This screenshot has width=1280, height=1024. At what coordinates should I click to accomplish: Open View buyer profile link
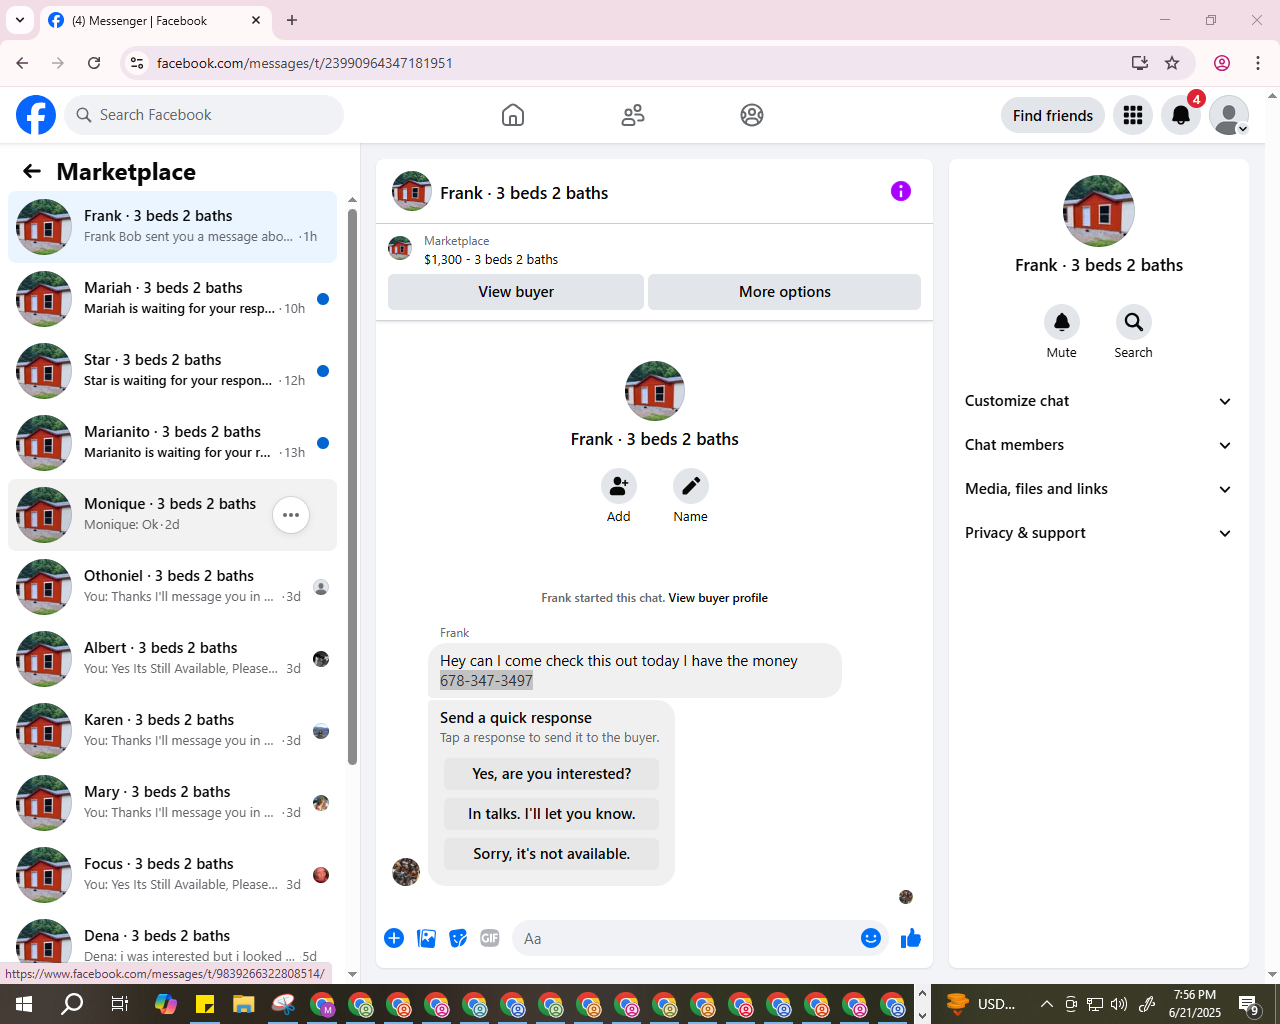point(718,598)
